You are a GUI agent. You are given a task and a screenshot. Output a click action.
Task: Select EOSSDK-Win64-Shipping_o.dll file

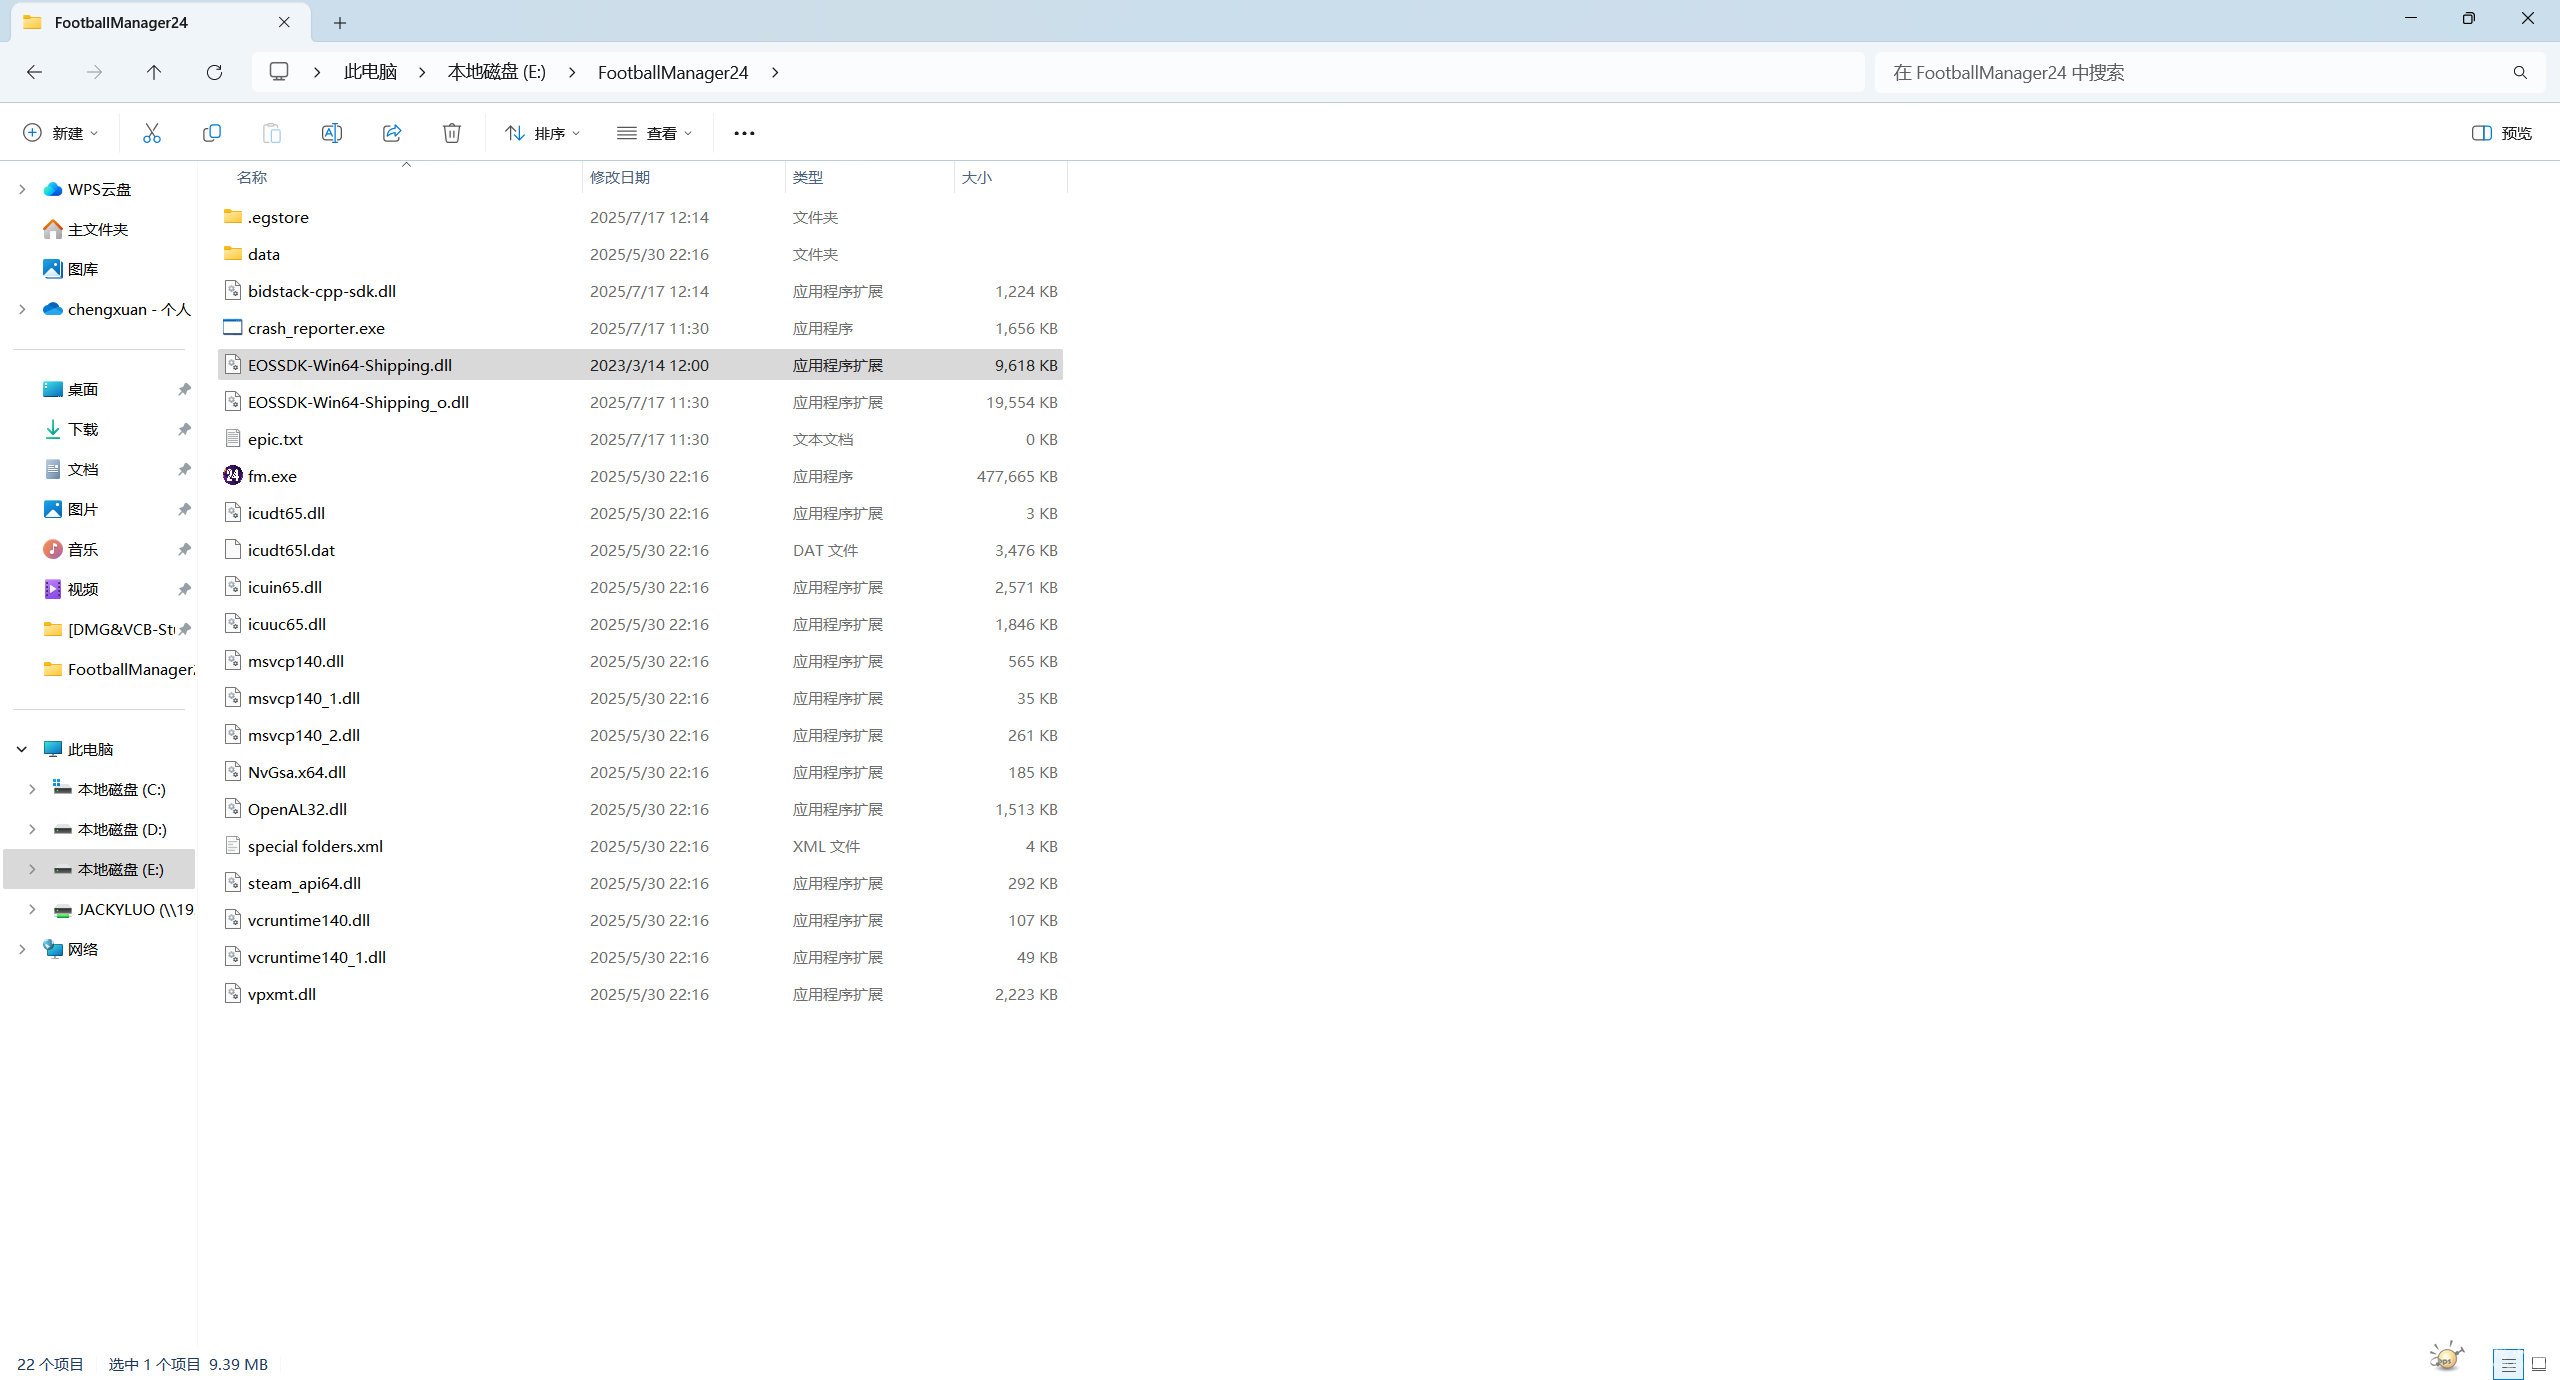click(x=640, y=402)
